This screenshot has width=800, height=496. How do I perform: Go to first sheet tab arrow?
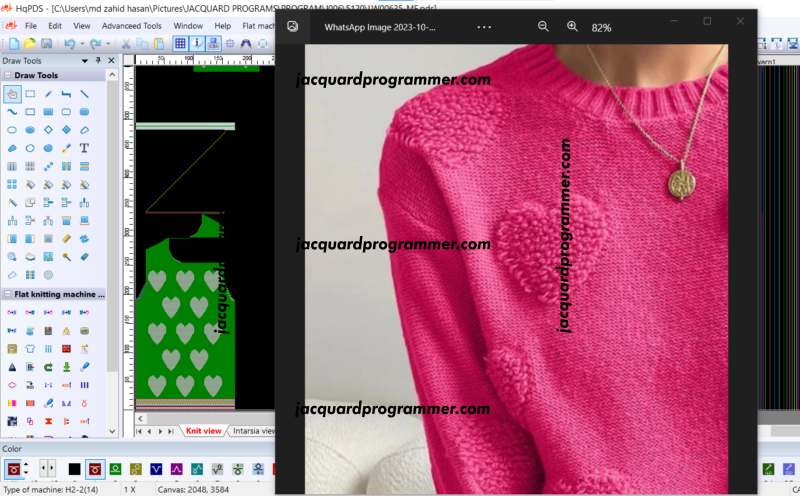pos(139,431)
